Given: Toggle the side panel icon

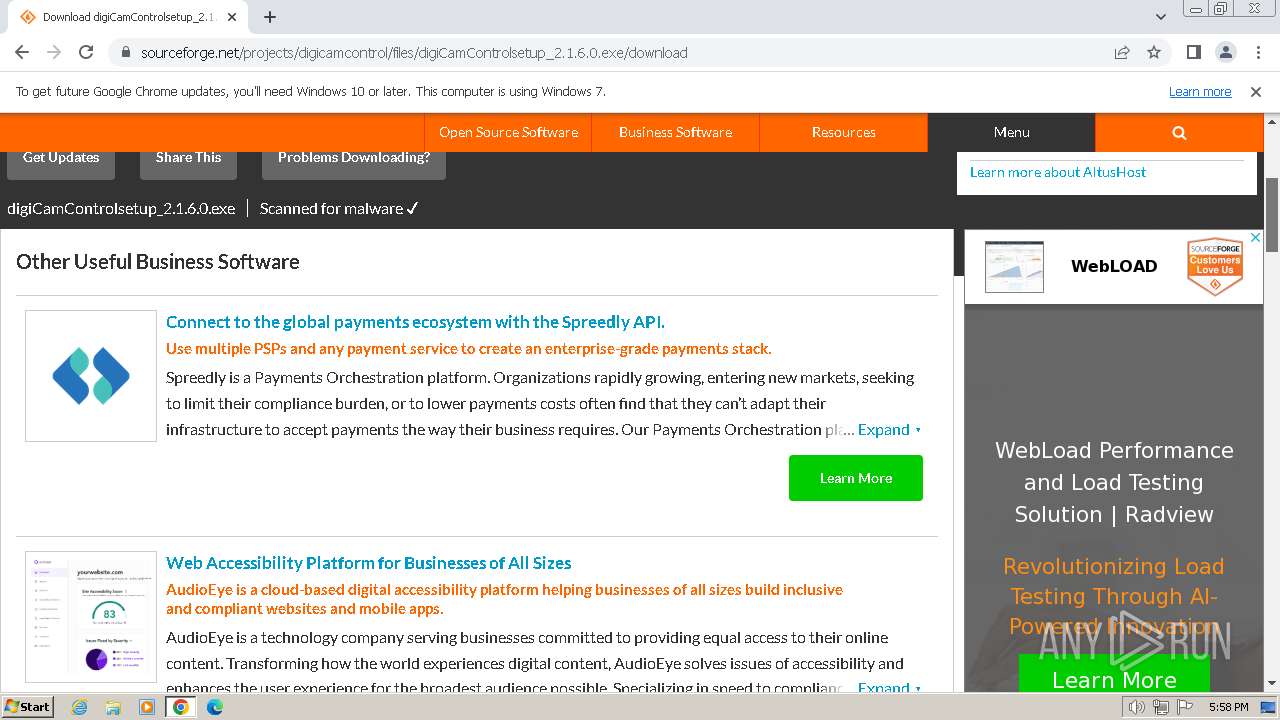Looking at the screenshot, I should click(1193, 52).
